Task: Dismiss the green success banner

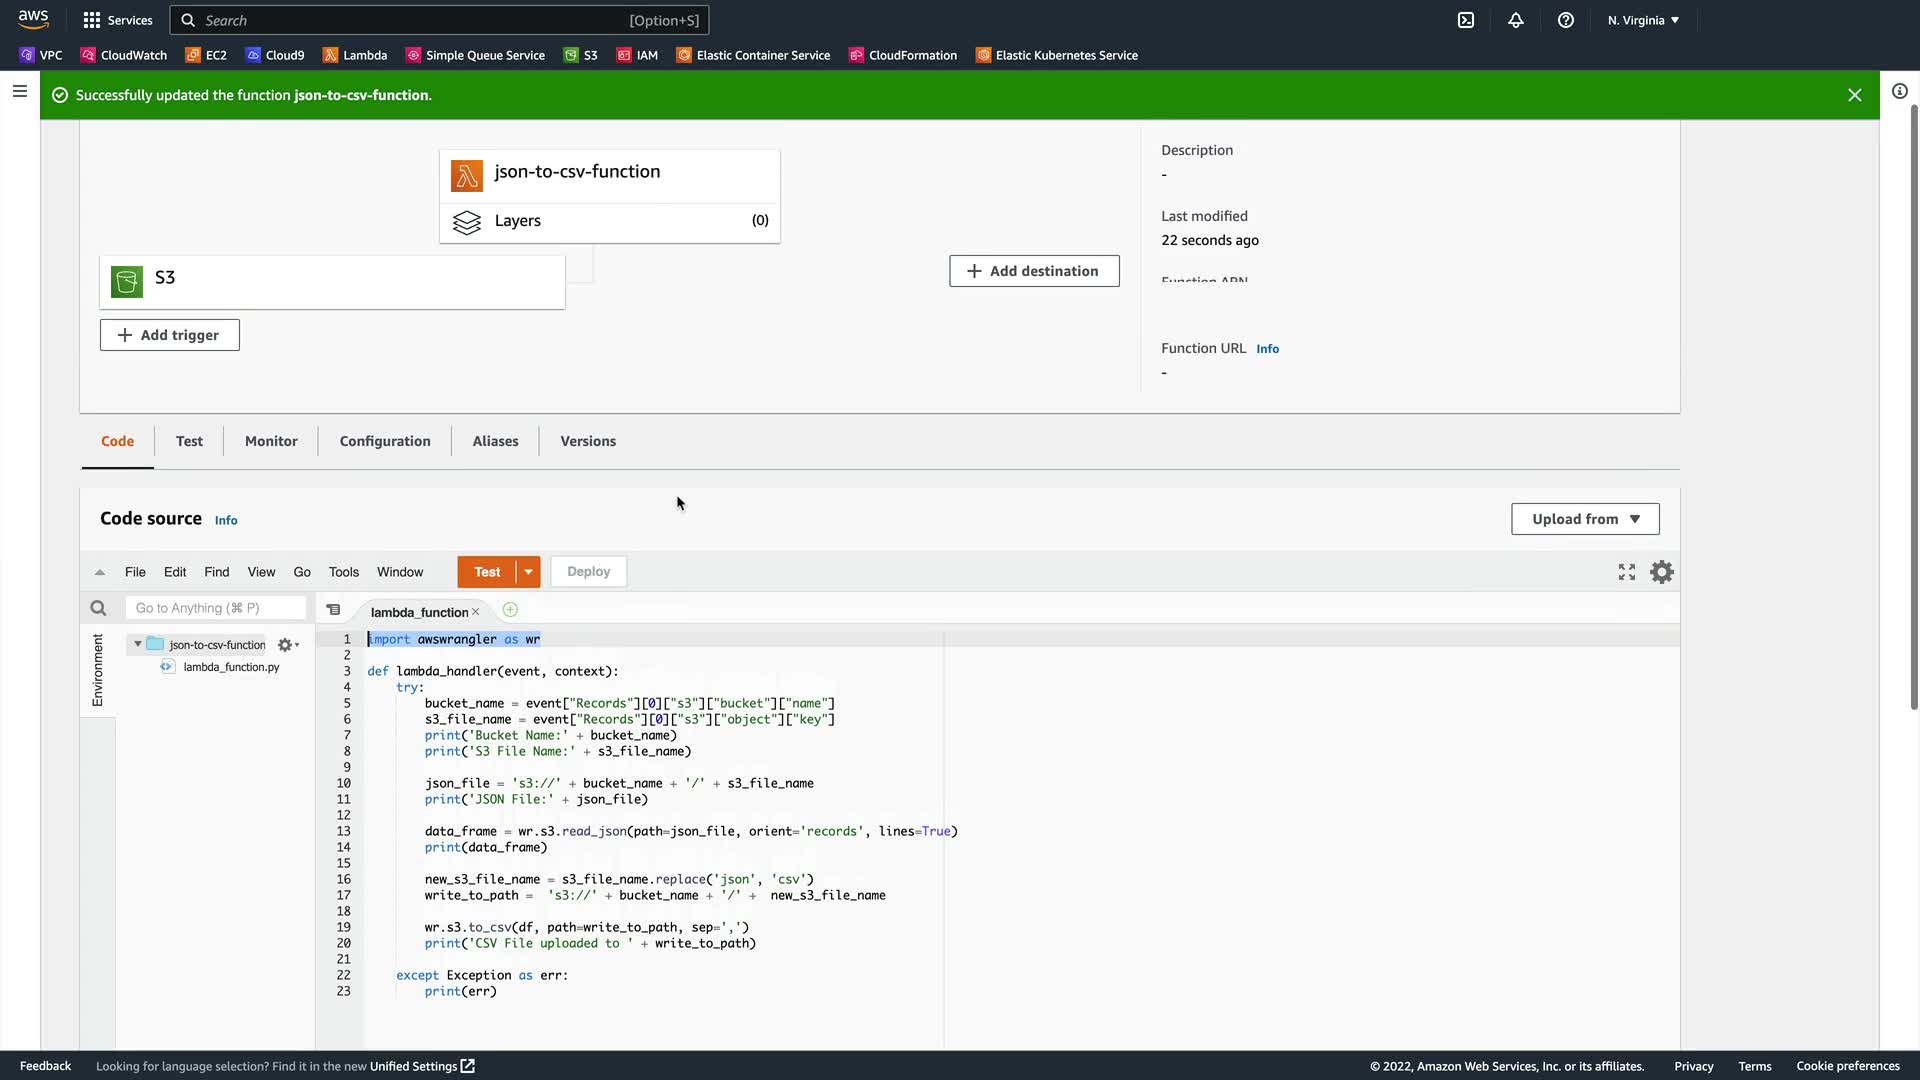Action: [1854, 95]
